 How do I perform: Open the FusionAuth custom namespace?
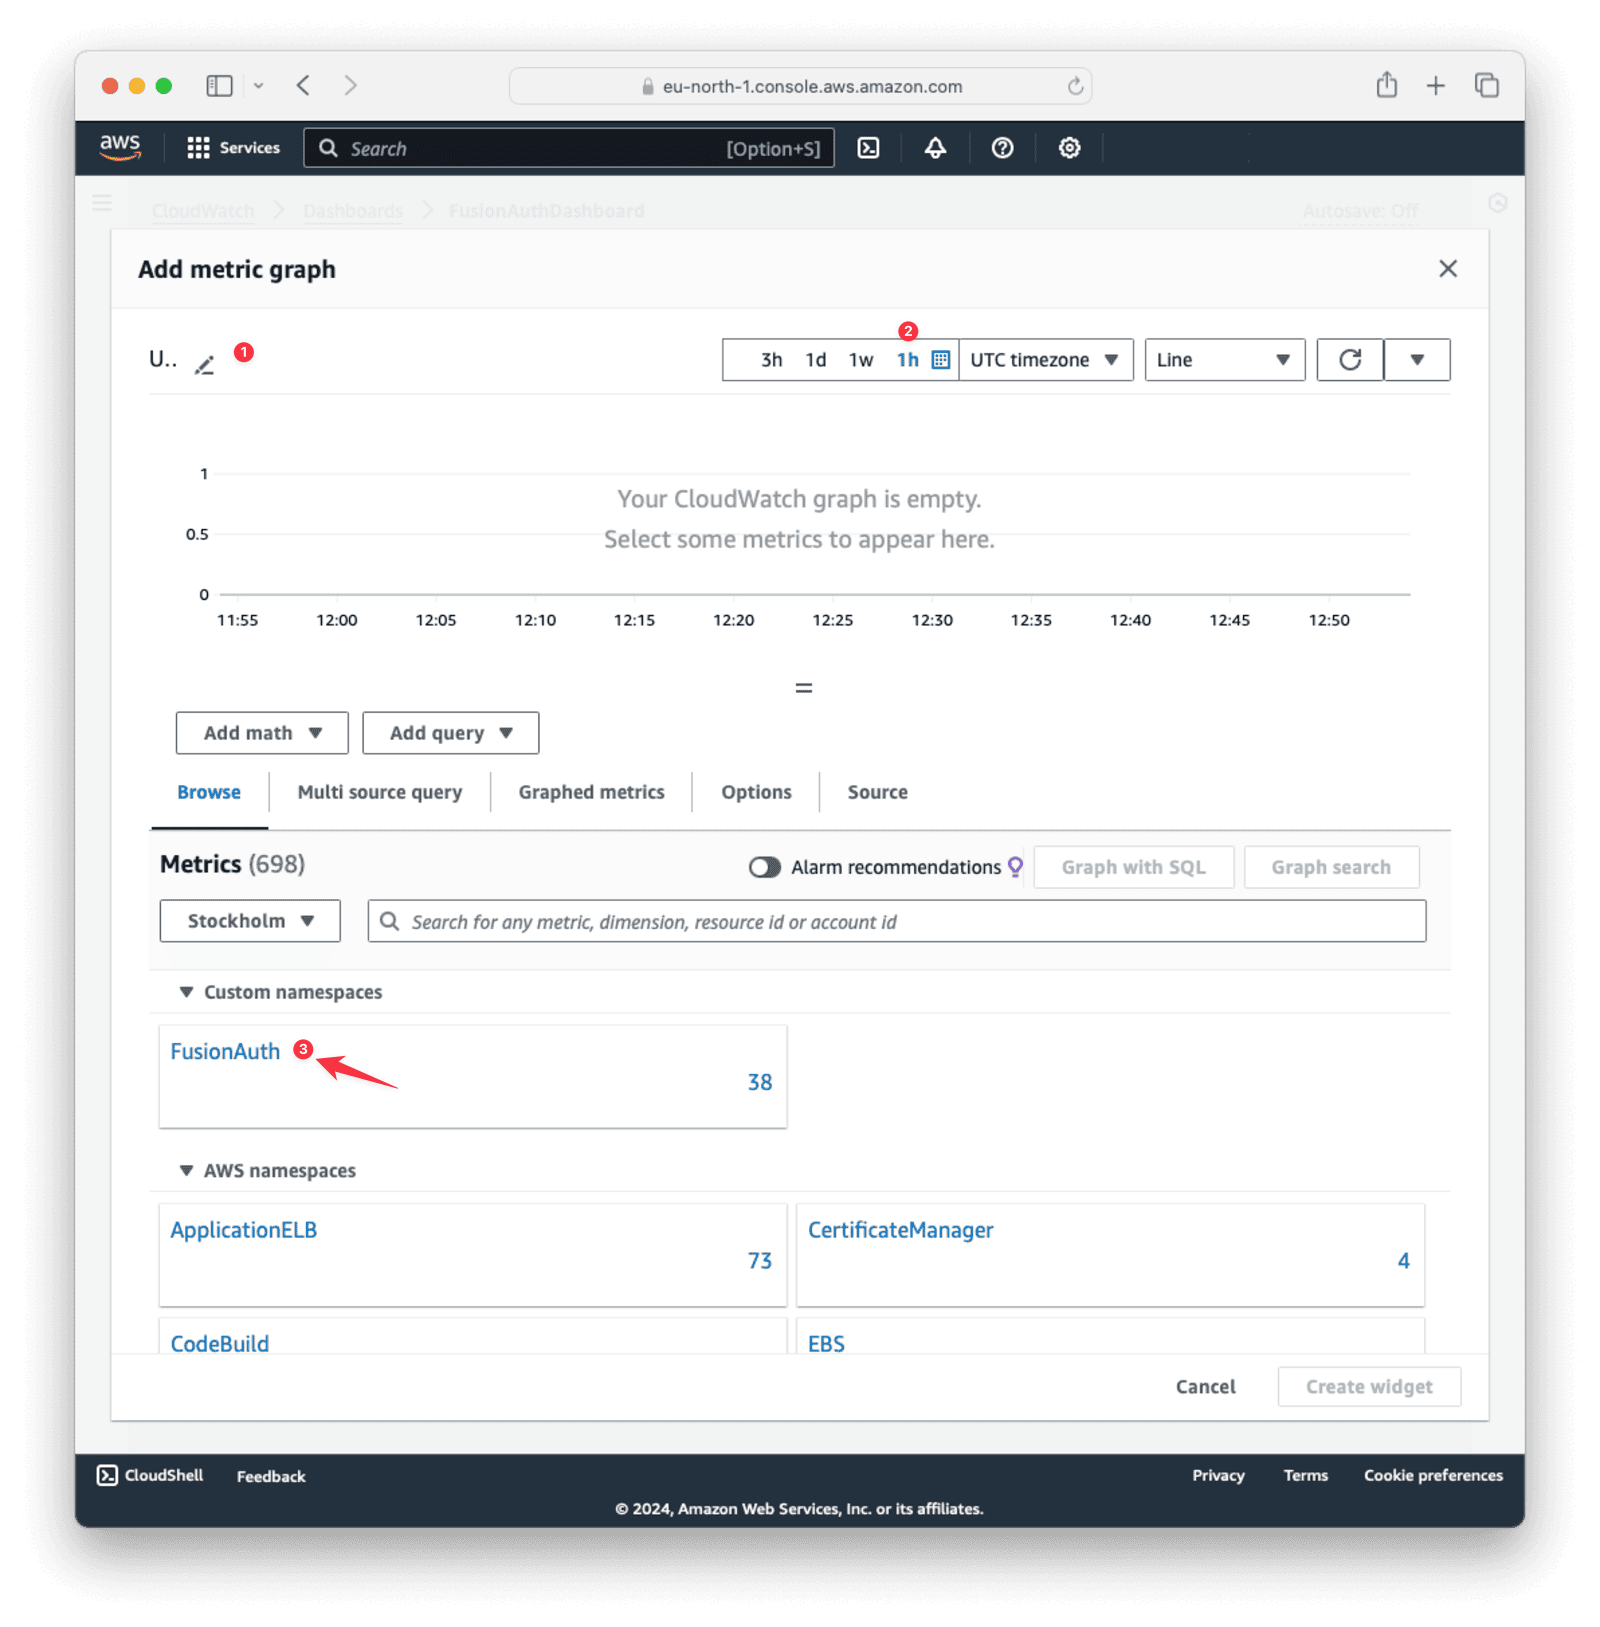pyautogui.click(x=225, y=1051)
